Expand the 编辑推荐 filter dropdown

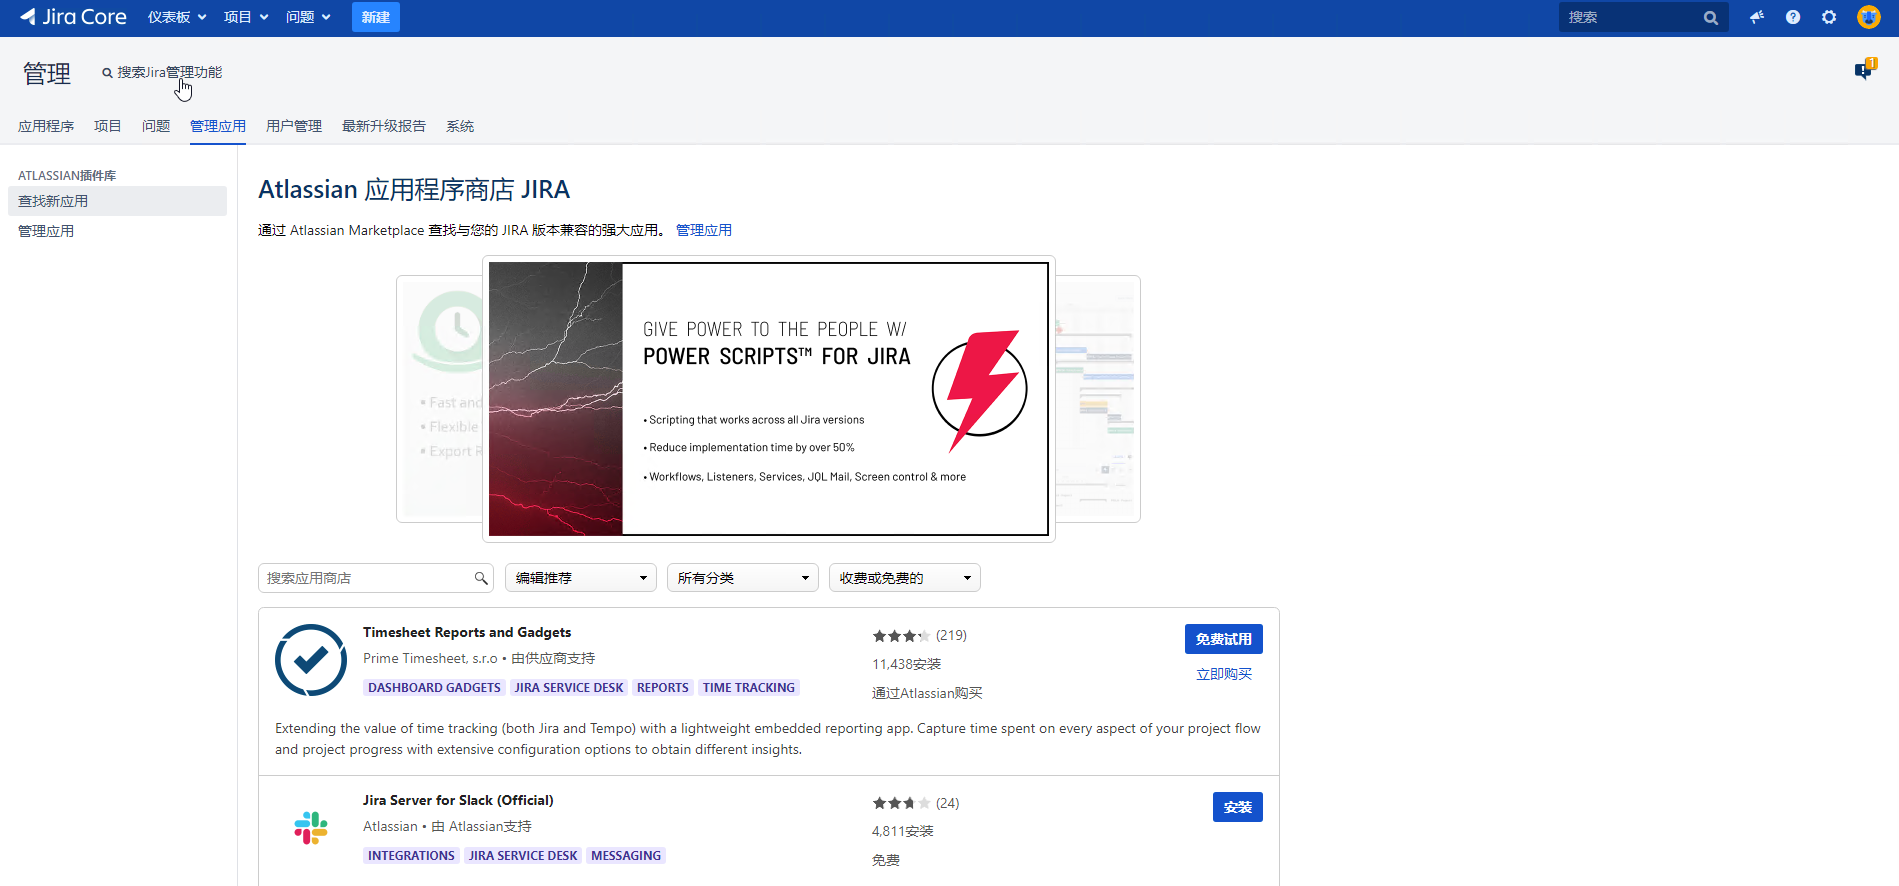pyautogui.click(x=581, y=578)
